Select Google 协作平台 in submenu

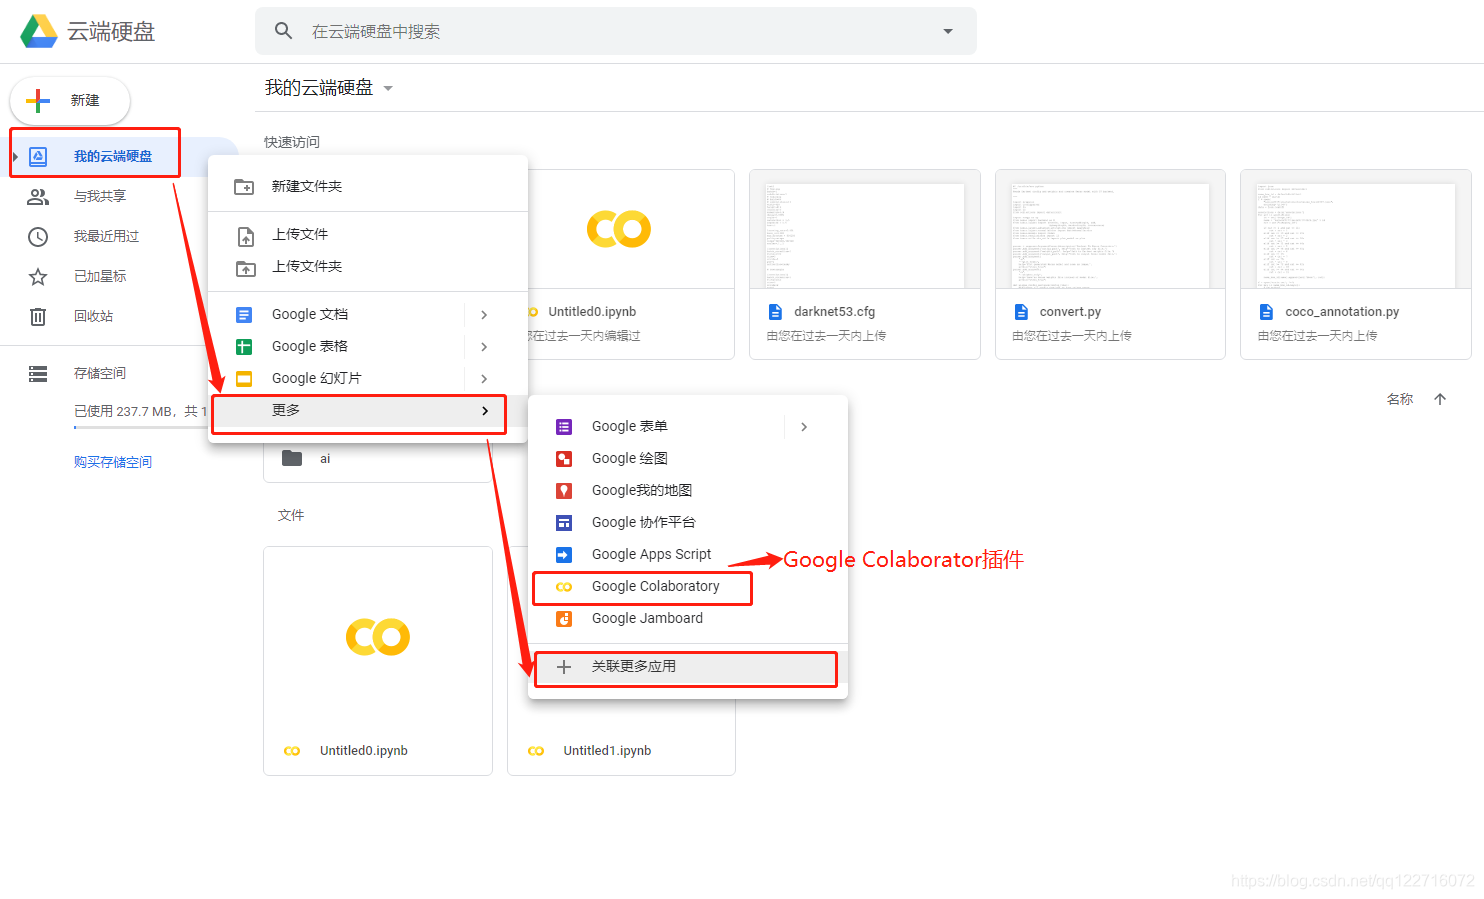688,522
